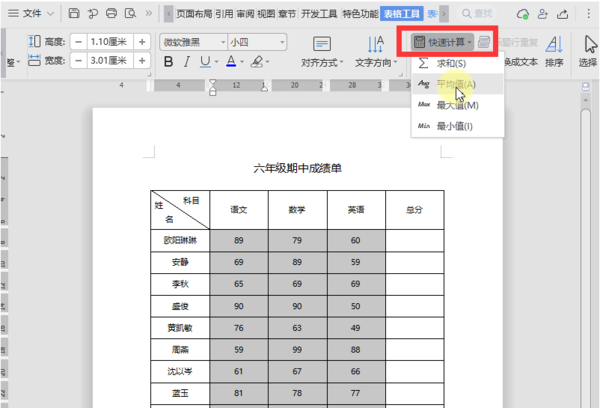Click the 转换成文本 button

(521, 62)
